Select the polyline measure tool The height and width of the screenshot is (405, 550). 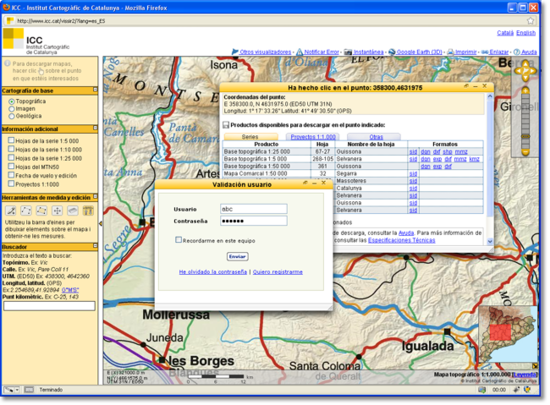coord(26,210)
